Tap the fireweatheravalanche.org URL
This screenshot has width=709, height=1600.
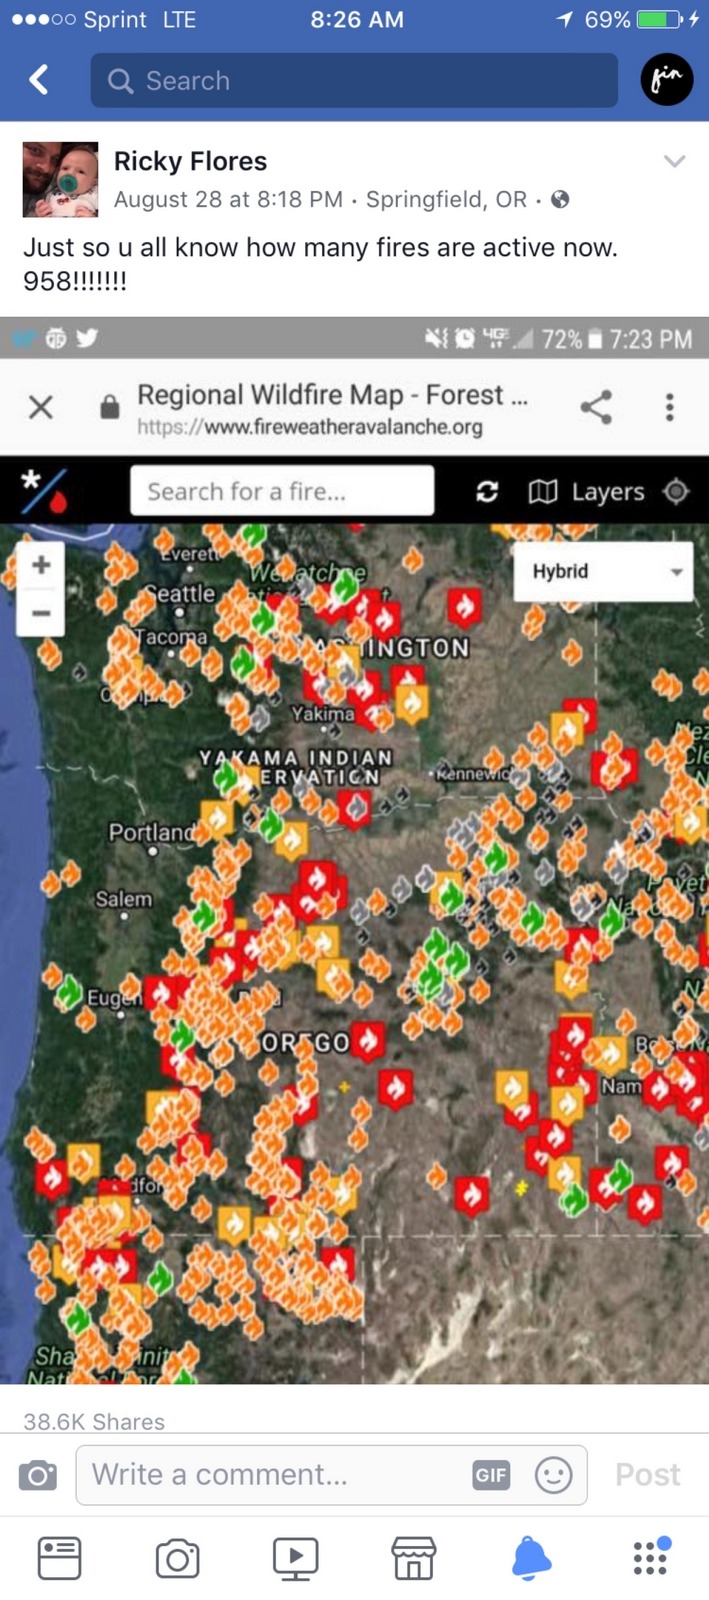point(310,427)
